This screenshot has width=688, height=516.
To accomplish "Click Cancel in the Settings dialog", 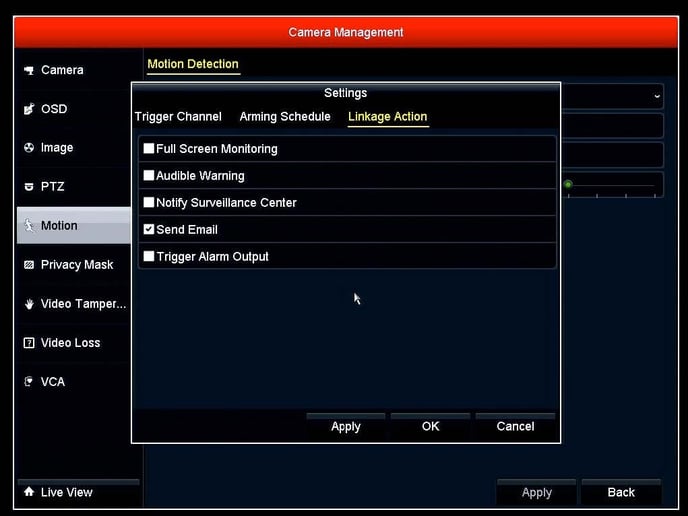I will [x=515, y=426].
